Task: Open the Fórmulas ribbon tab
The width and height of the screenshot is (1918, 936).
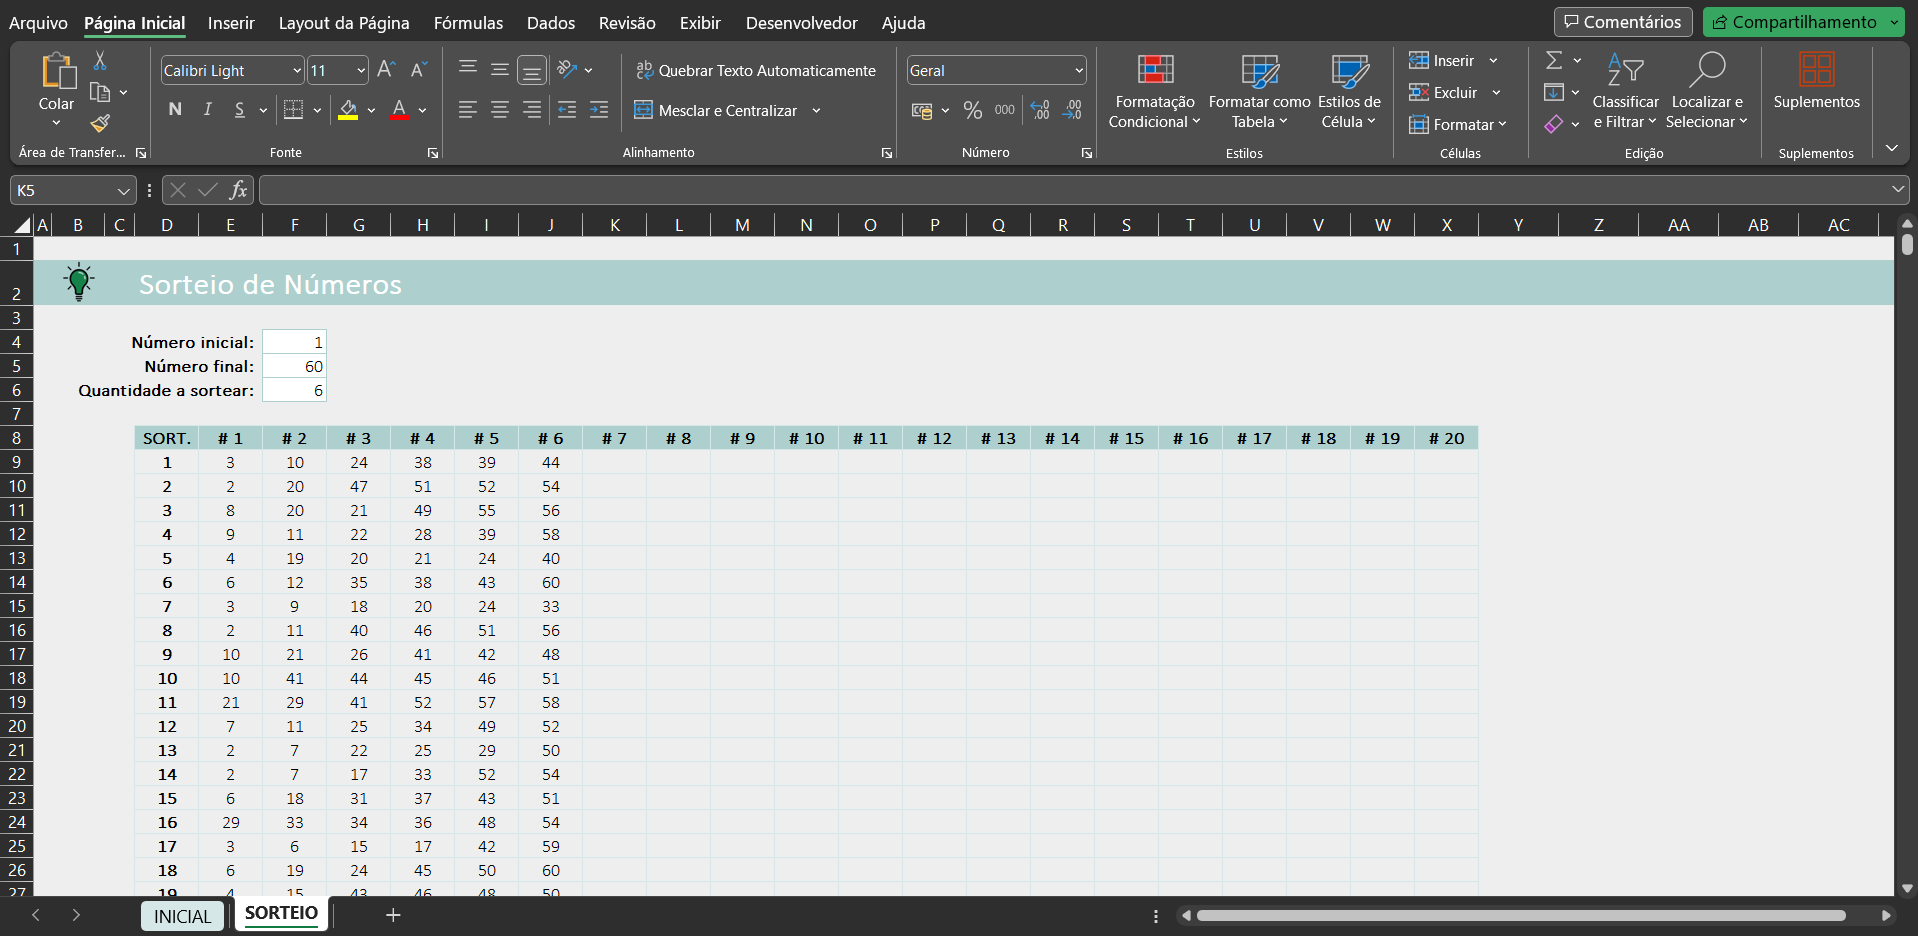Action: pyautogui.click(x=468, y=23)
